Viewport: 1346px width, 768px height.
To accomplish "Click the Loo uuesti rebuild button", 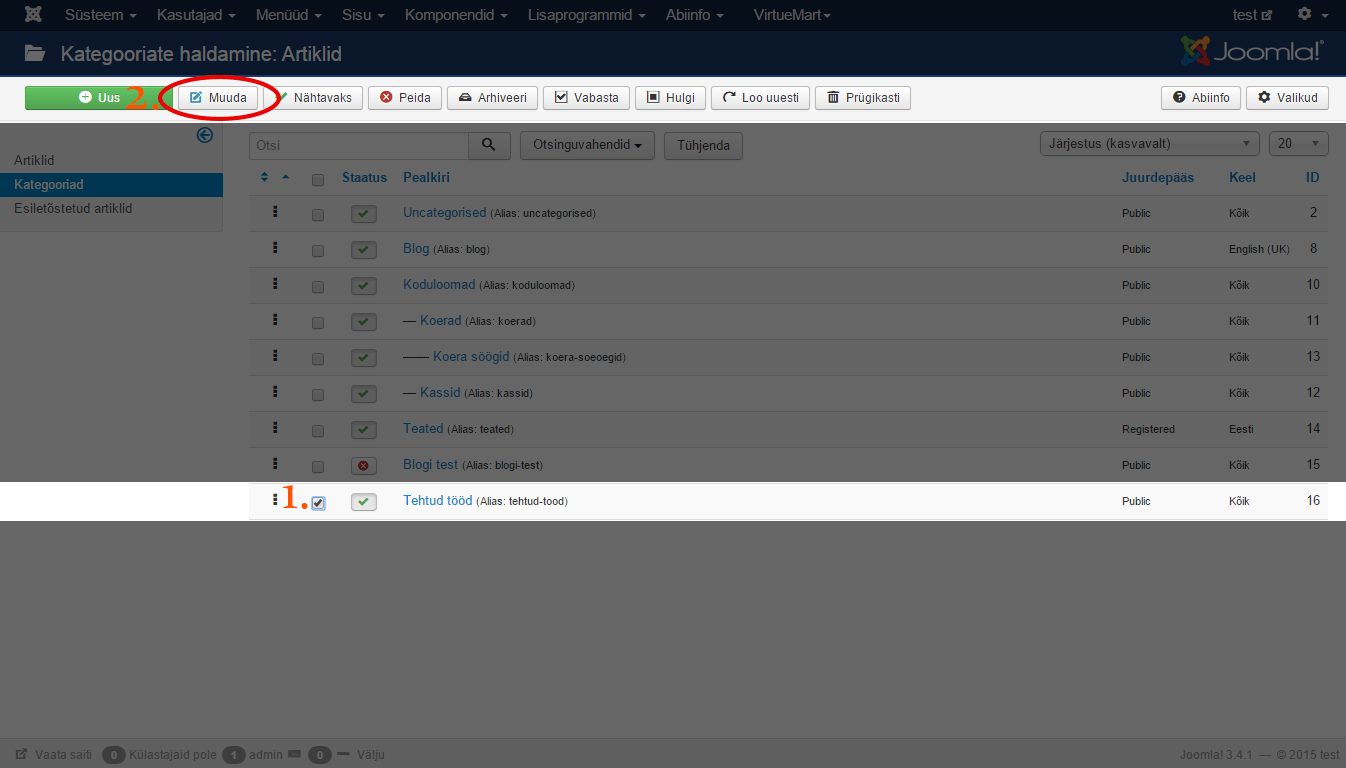I will (760, 98).
